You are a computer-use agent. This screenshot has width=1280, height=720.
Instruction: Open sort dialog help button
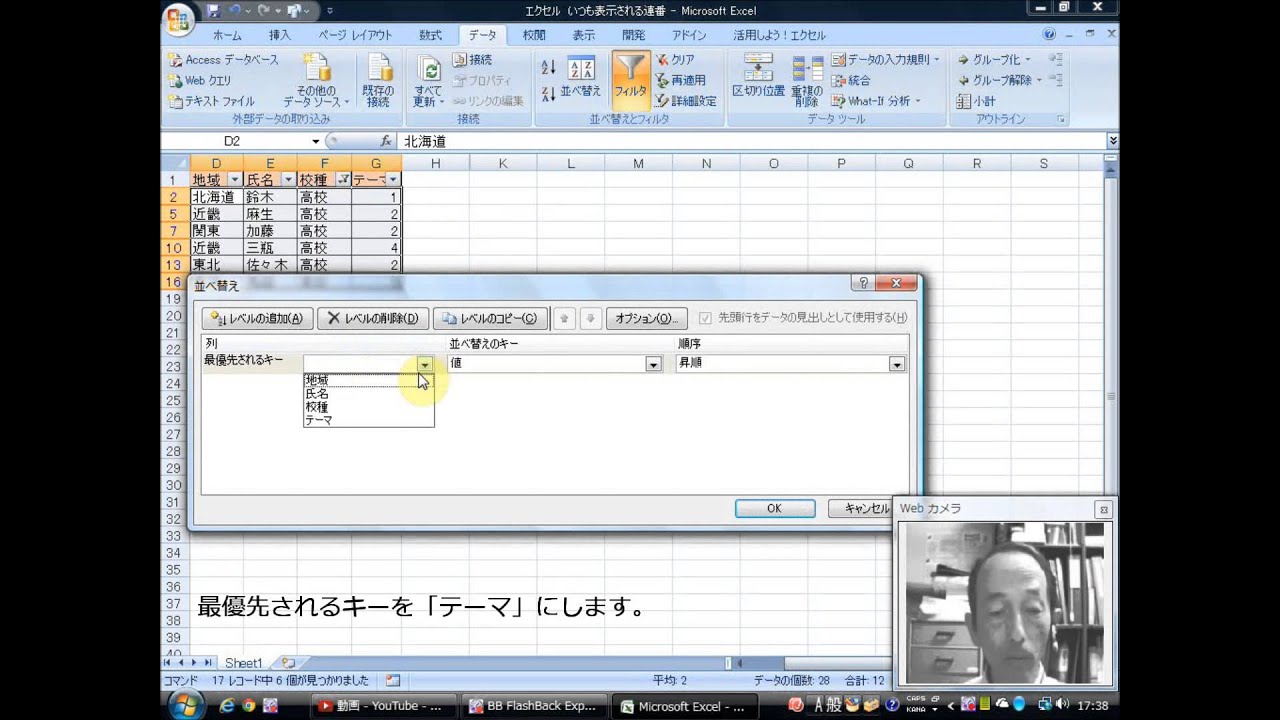(x=864, y=284)
